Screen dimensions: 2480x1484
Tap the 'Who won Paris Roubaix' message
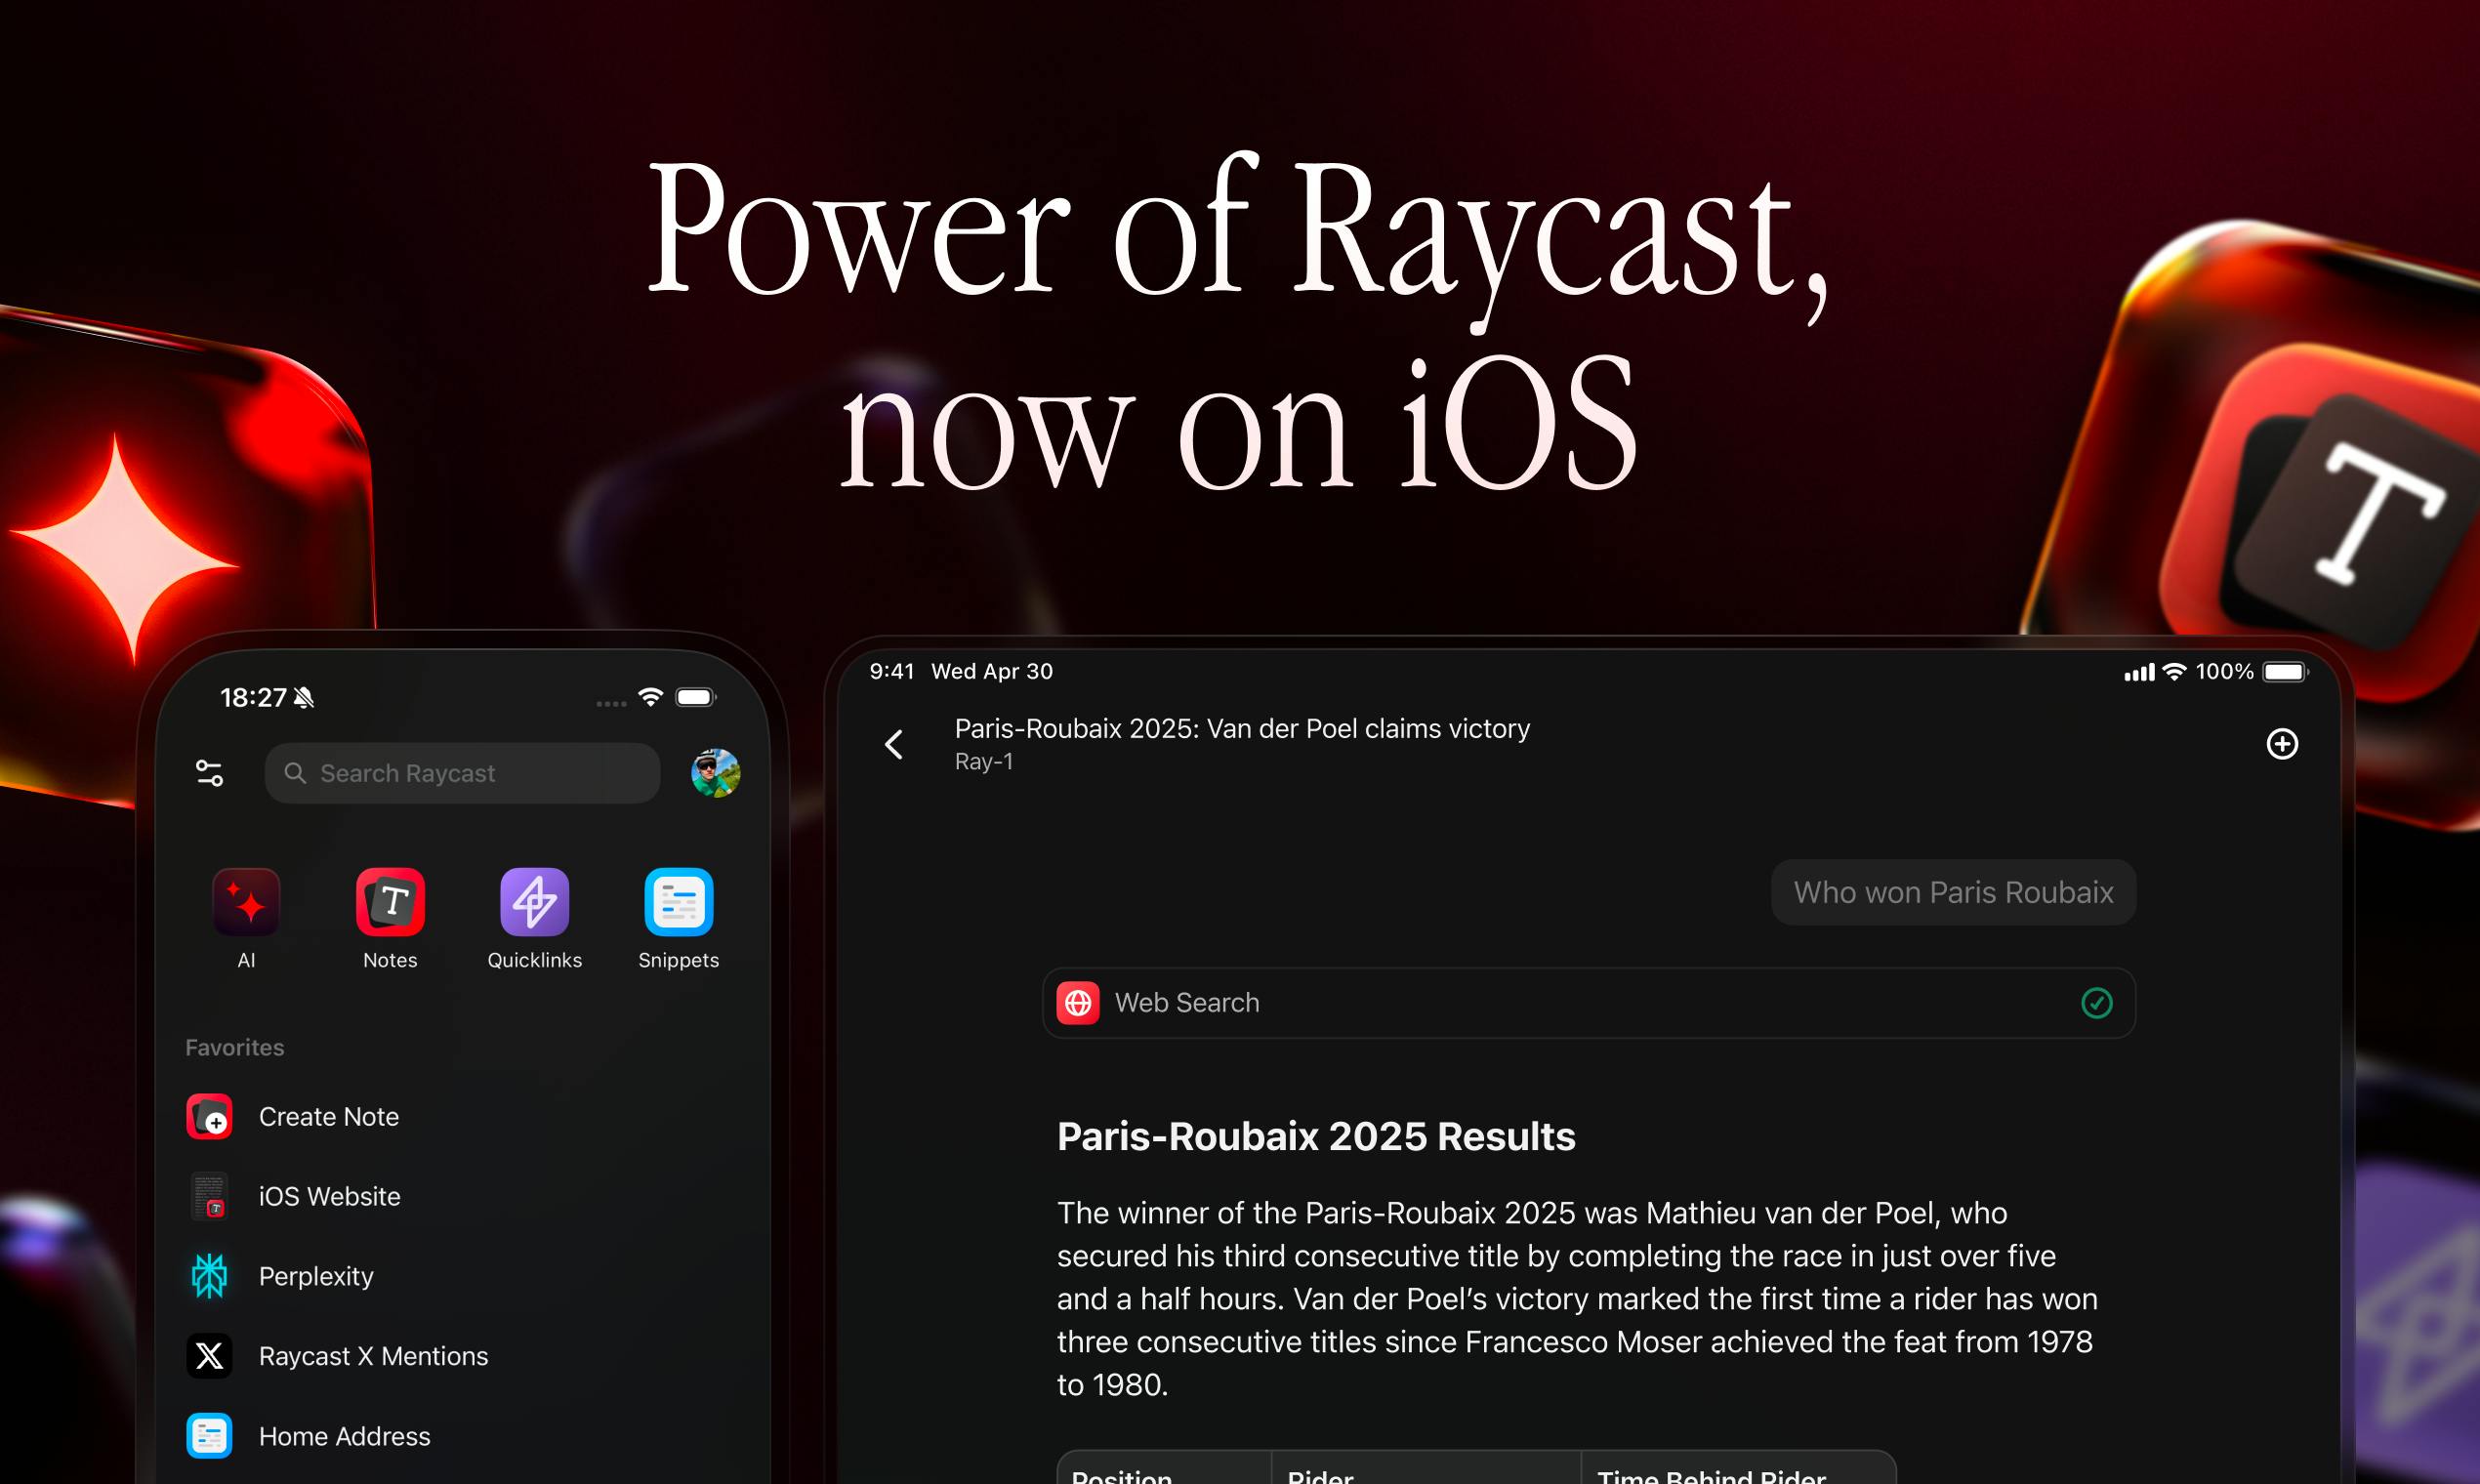(x=1953, y=892)
